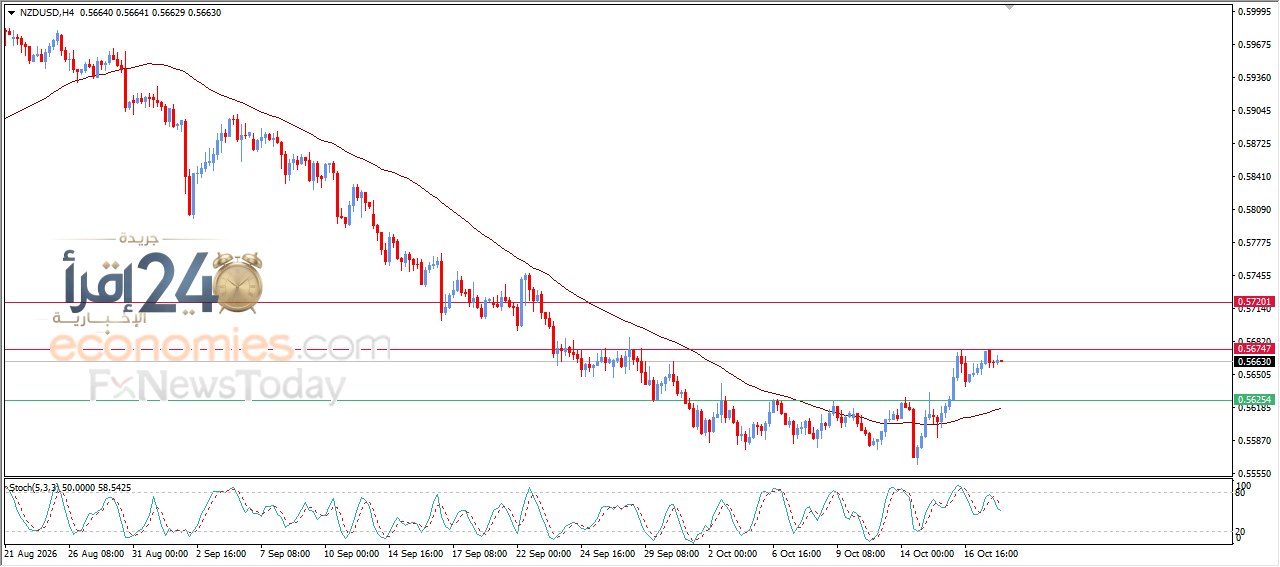Click price axis value 0.57455
The width and height of the screenshot is (1280, 567).
click(1254, 276)
